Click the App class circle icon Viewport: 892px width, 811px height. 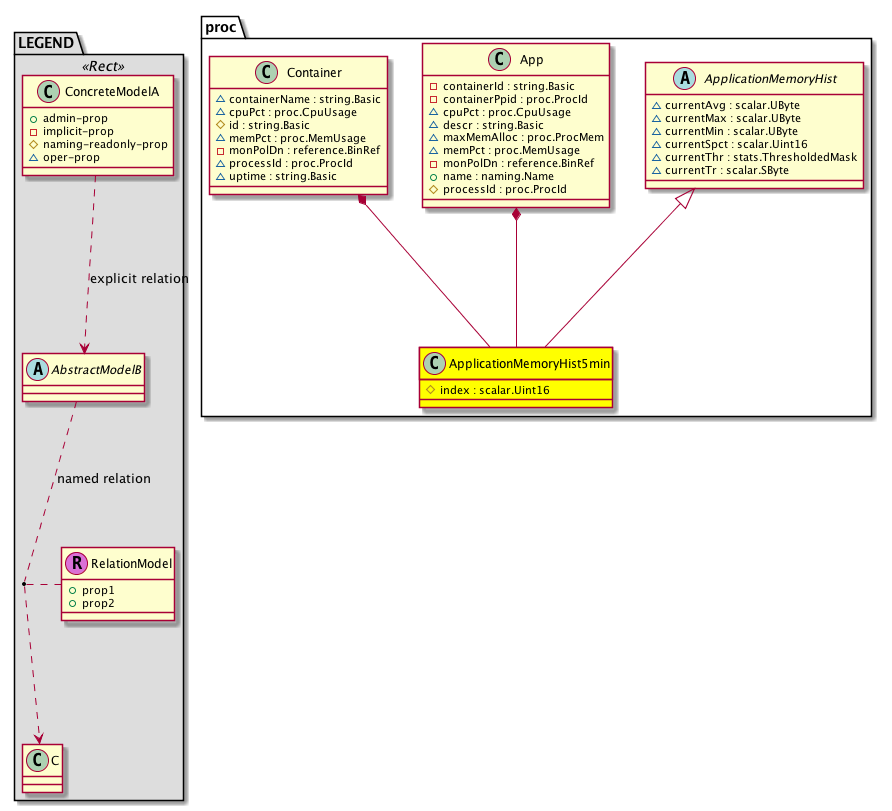click(500, 59)
